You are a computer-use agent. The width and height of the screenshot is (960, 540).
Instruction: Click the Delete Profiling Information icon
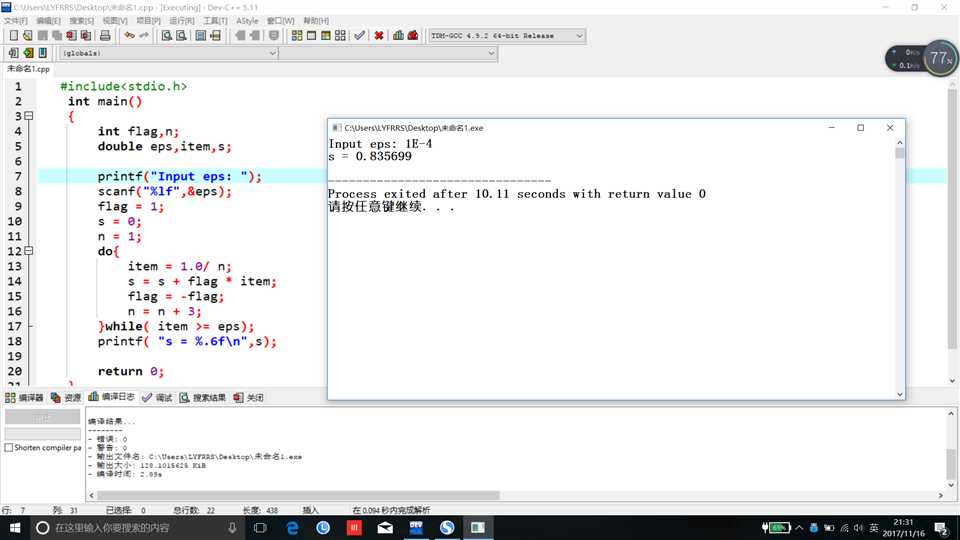(x=413, y=36)
